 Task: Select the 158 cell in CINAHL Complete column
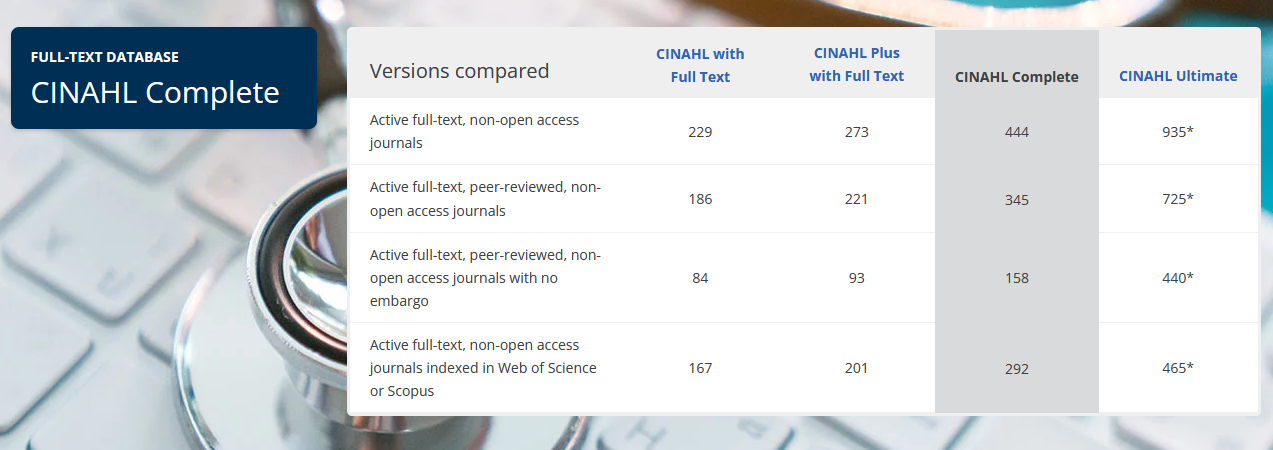coord(1016,278)
